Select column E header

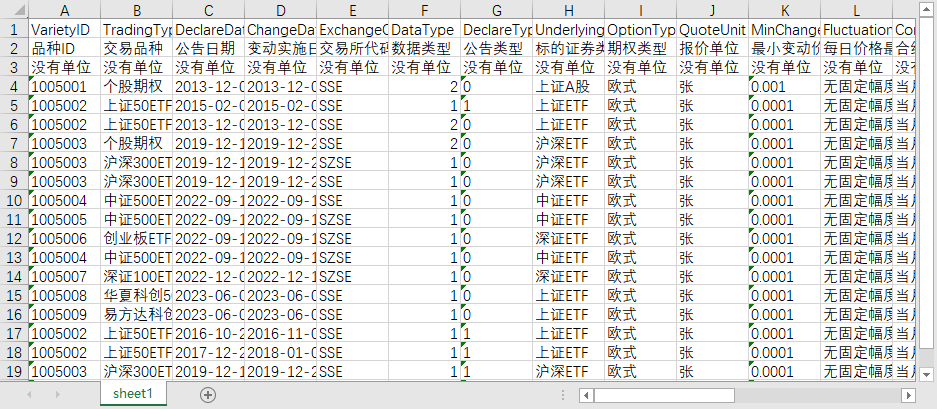[353, 10]
